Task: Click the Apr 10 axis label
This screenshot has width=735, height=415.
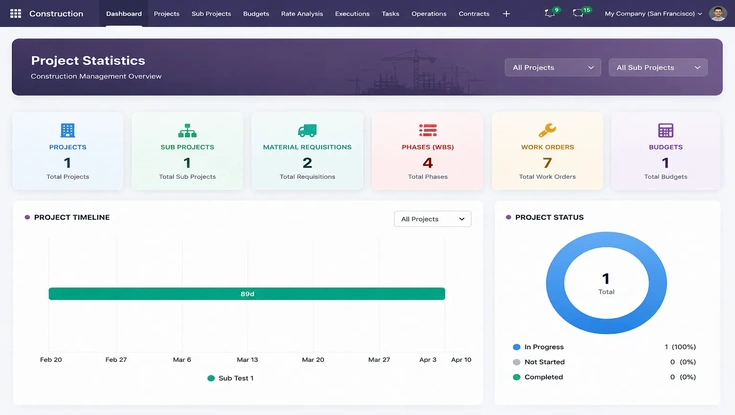Action: pyautogui.click(x=461, y=360)
